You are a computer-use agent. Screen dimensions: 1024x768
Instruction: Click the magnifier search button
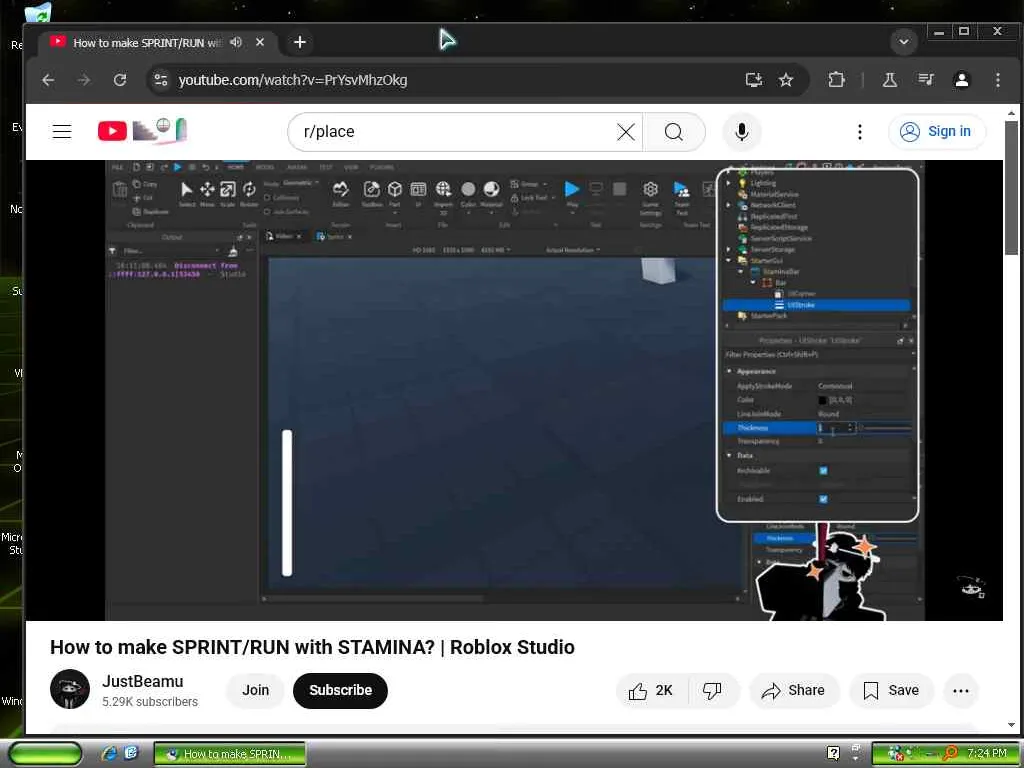click(x=674, y=132)
